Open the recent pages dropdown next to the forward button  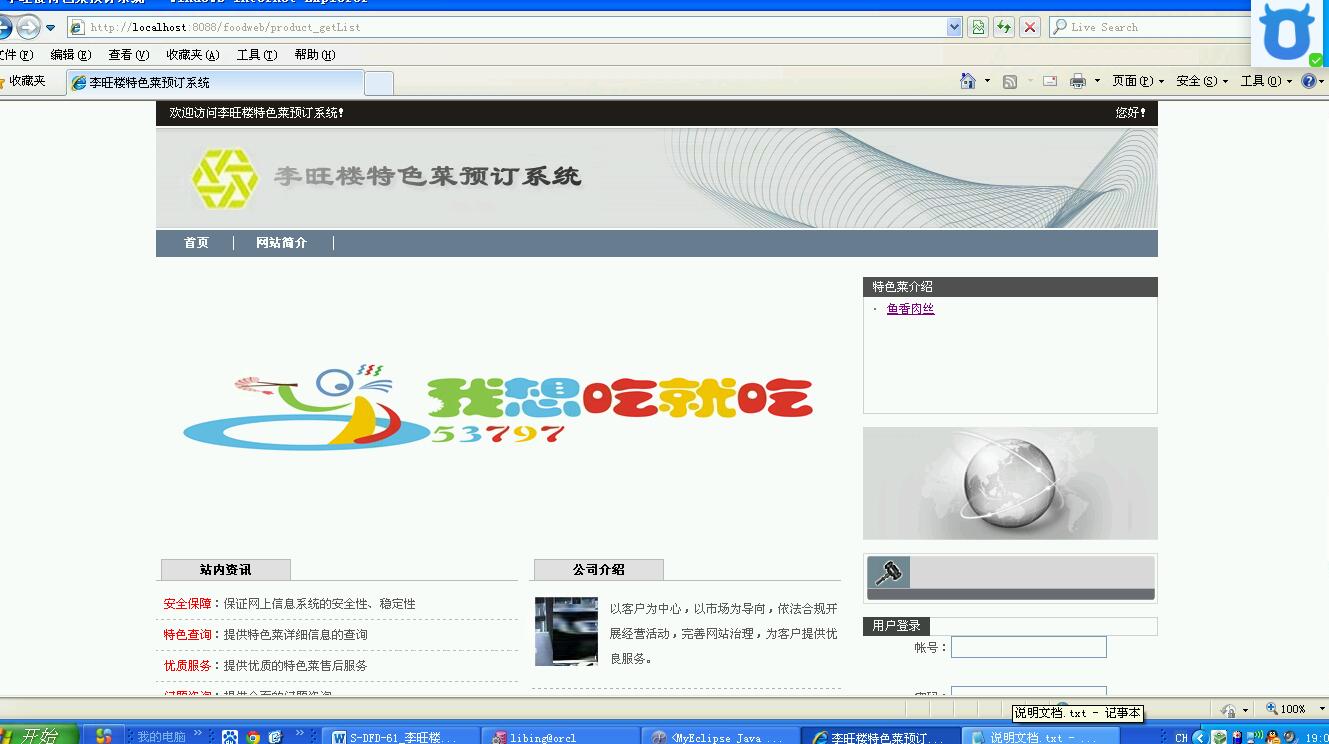point(50,28)
